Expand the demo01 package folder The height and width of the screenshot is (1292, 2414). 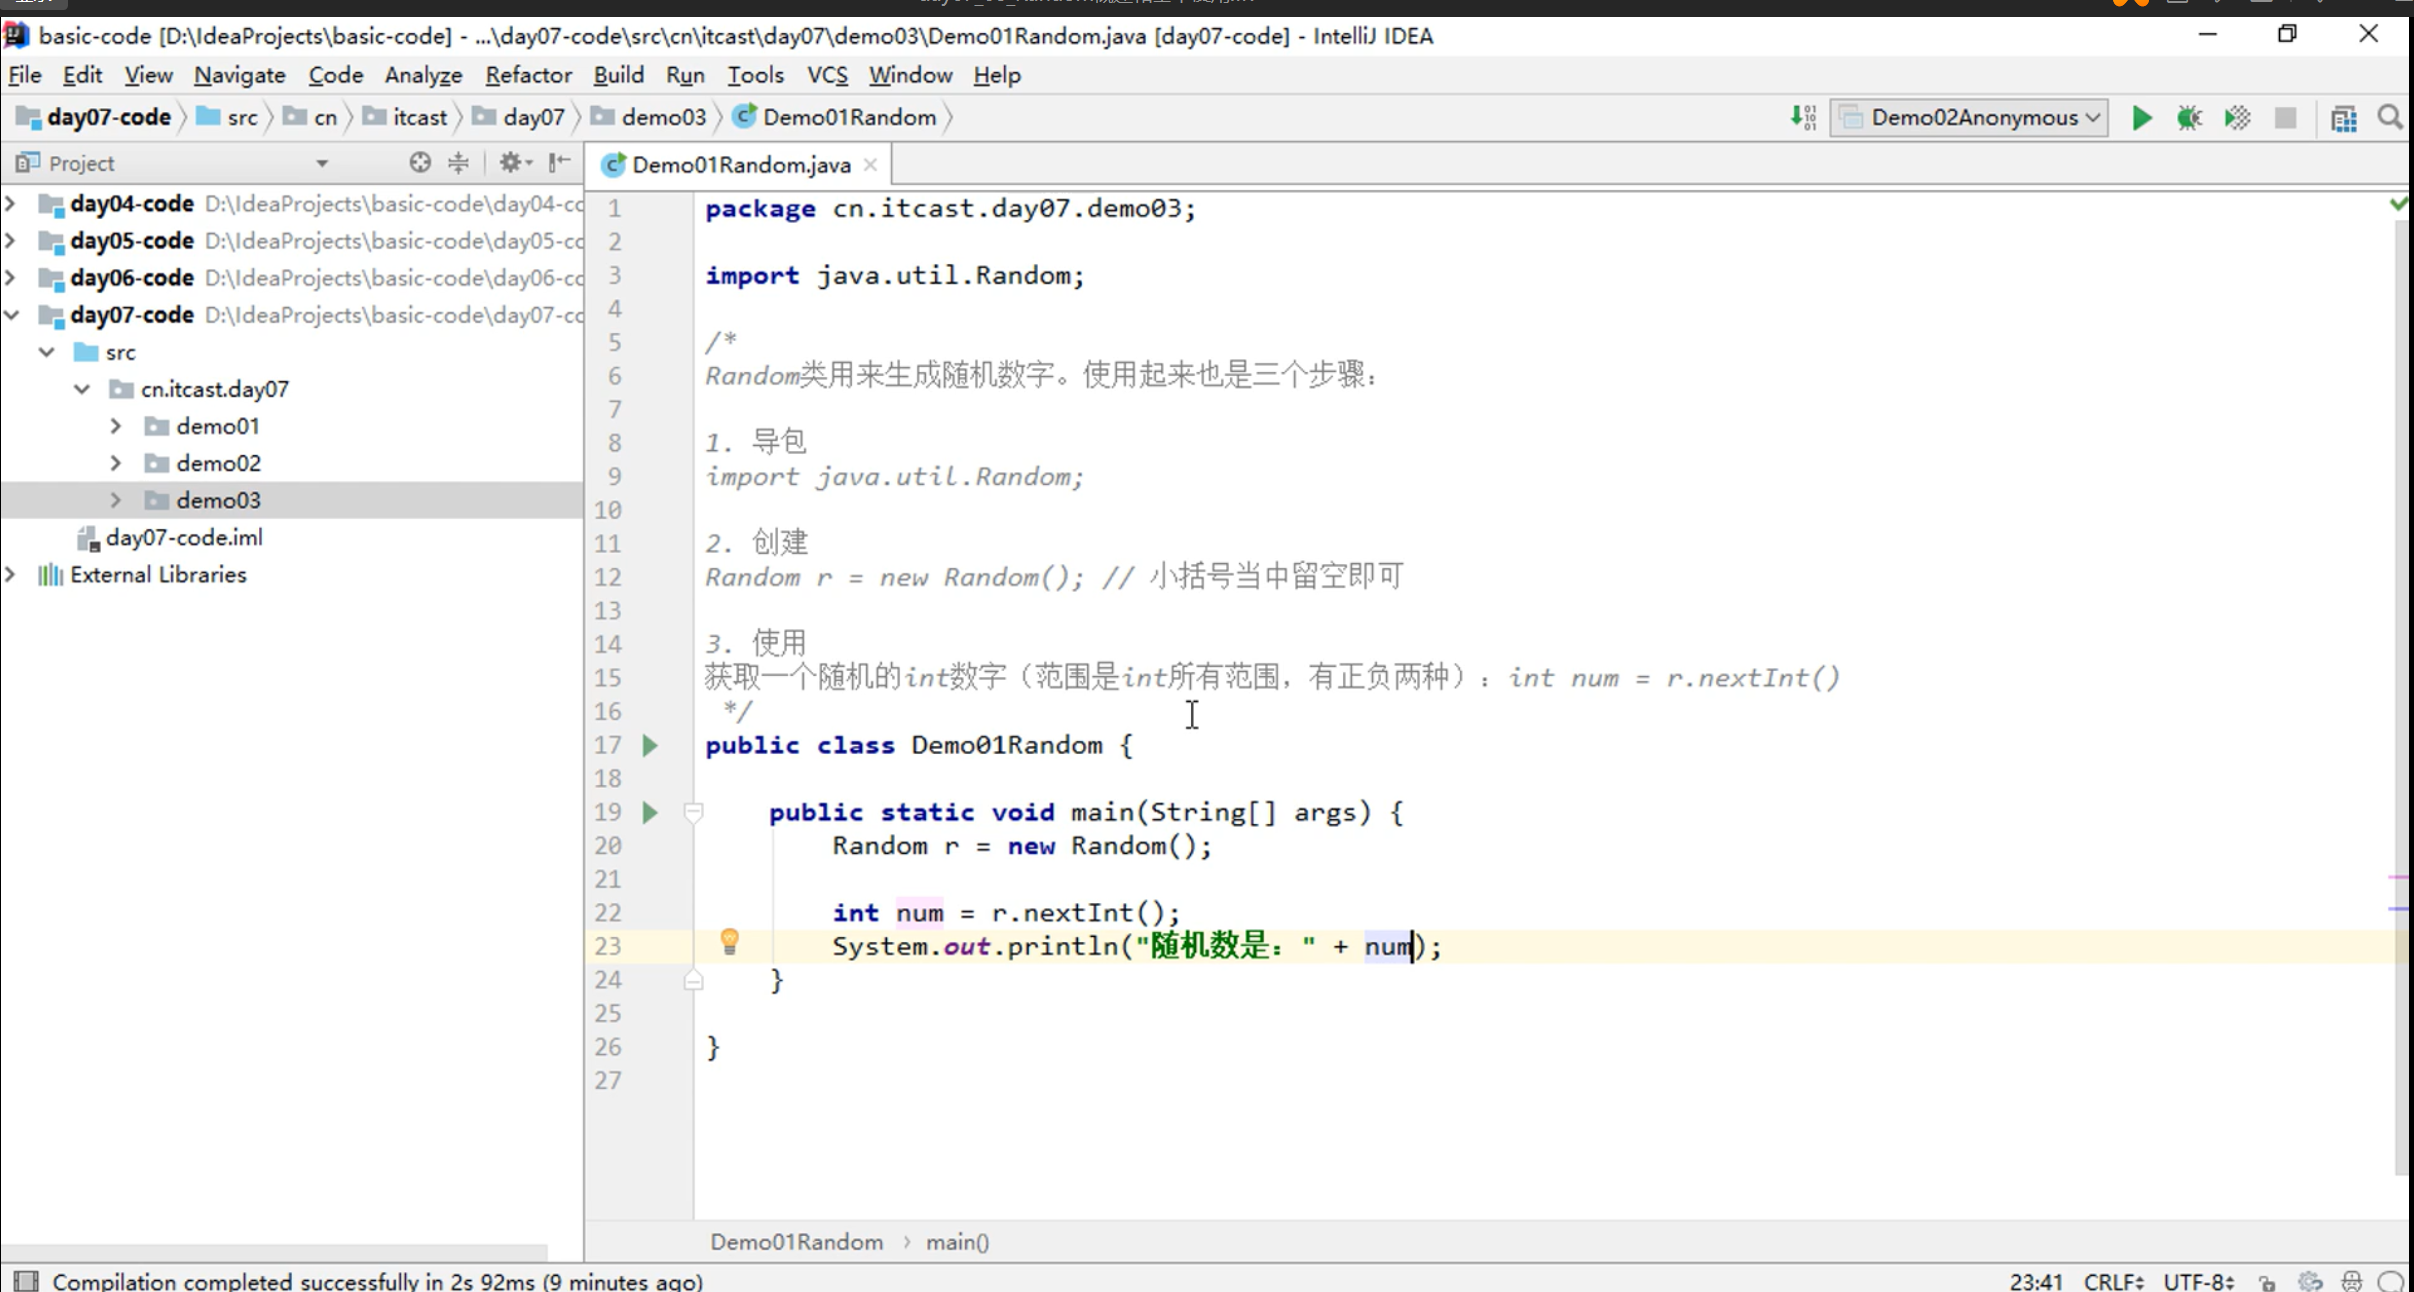(x=116, y=426)
